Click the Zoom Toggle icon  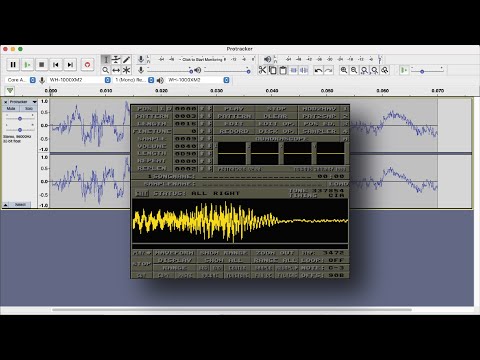[x=385, y=70]
